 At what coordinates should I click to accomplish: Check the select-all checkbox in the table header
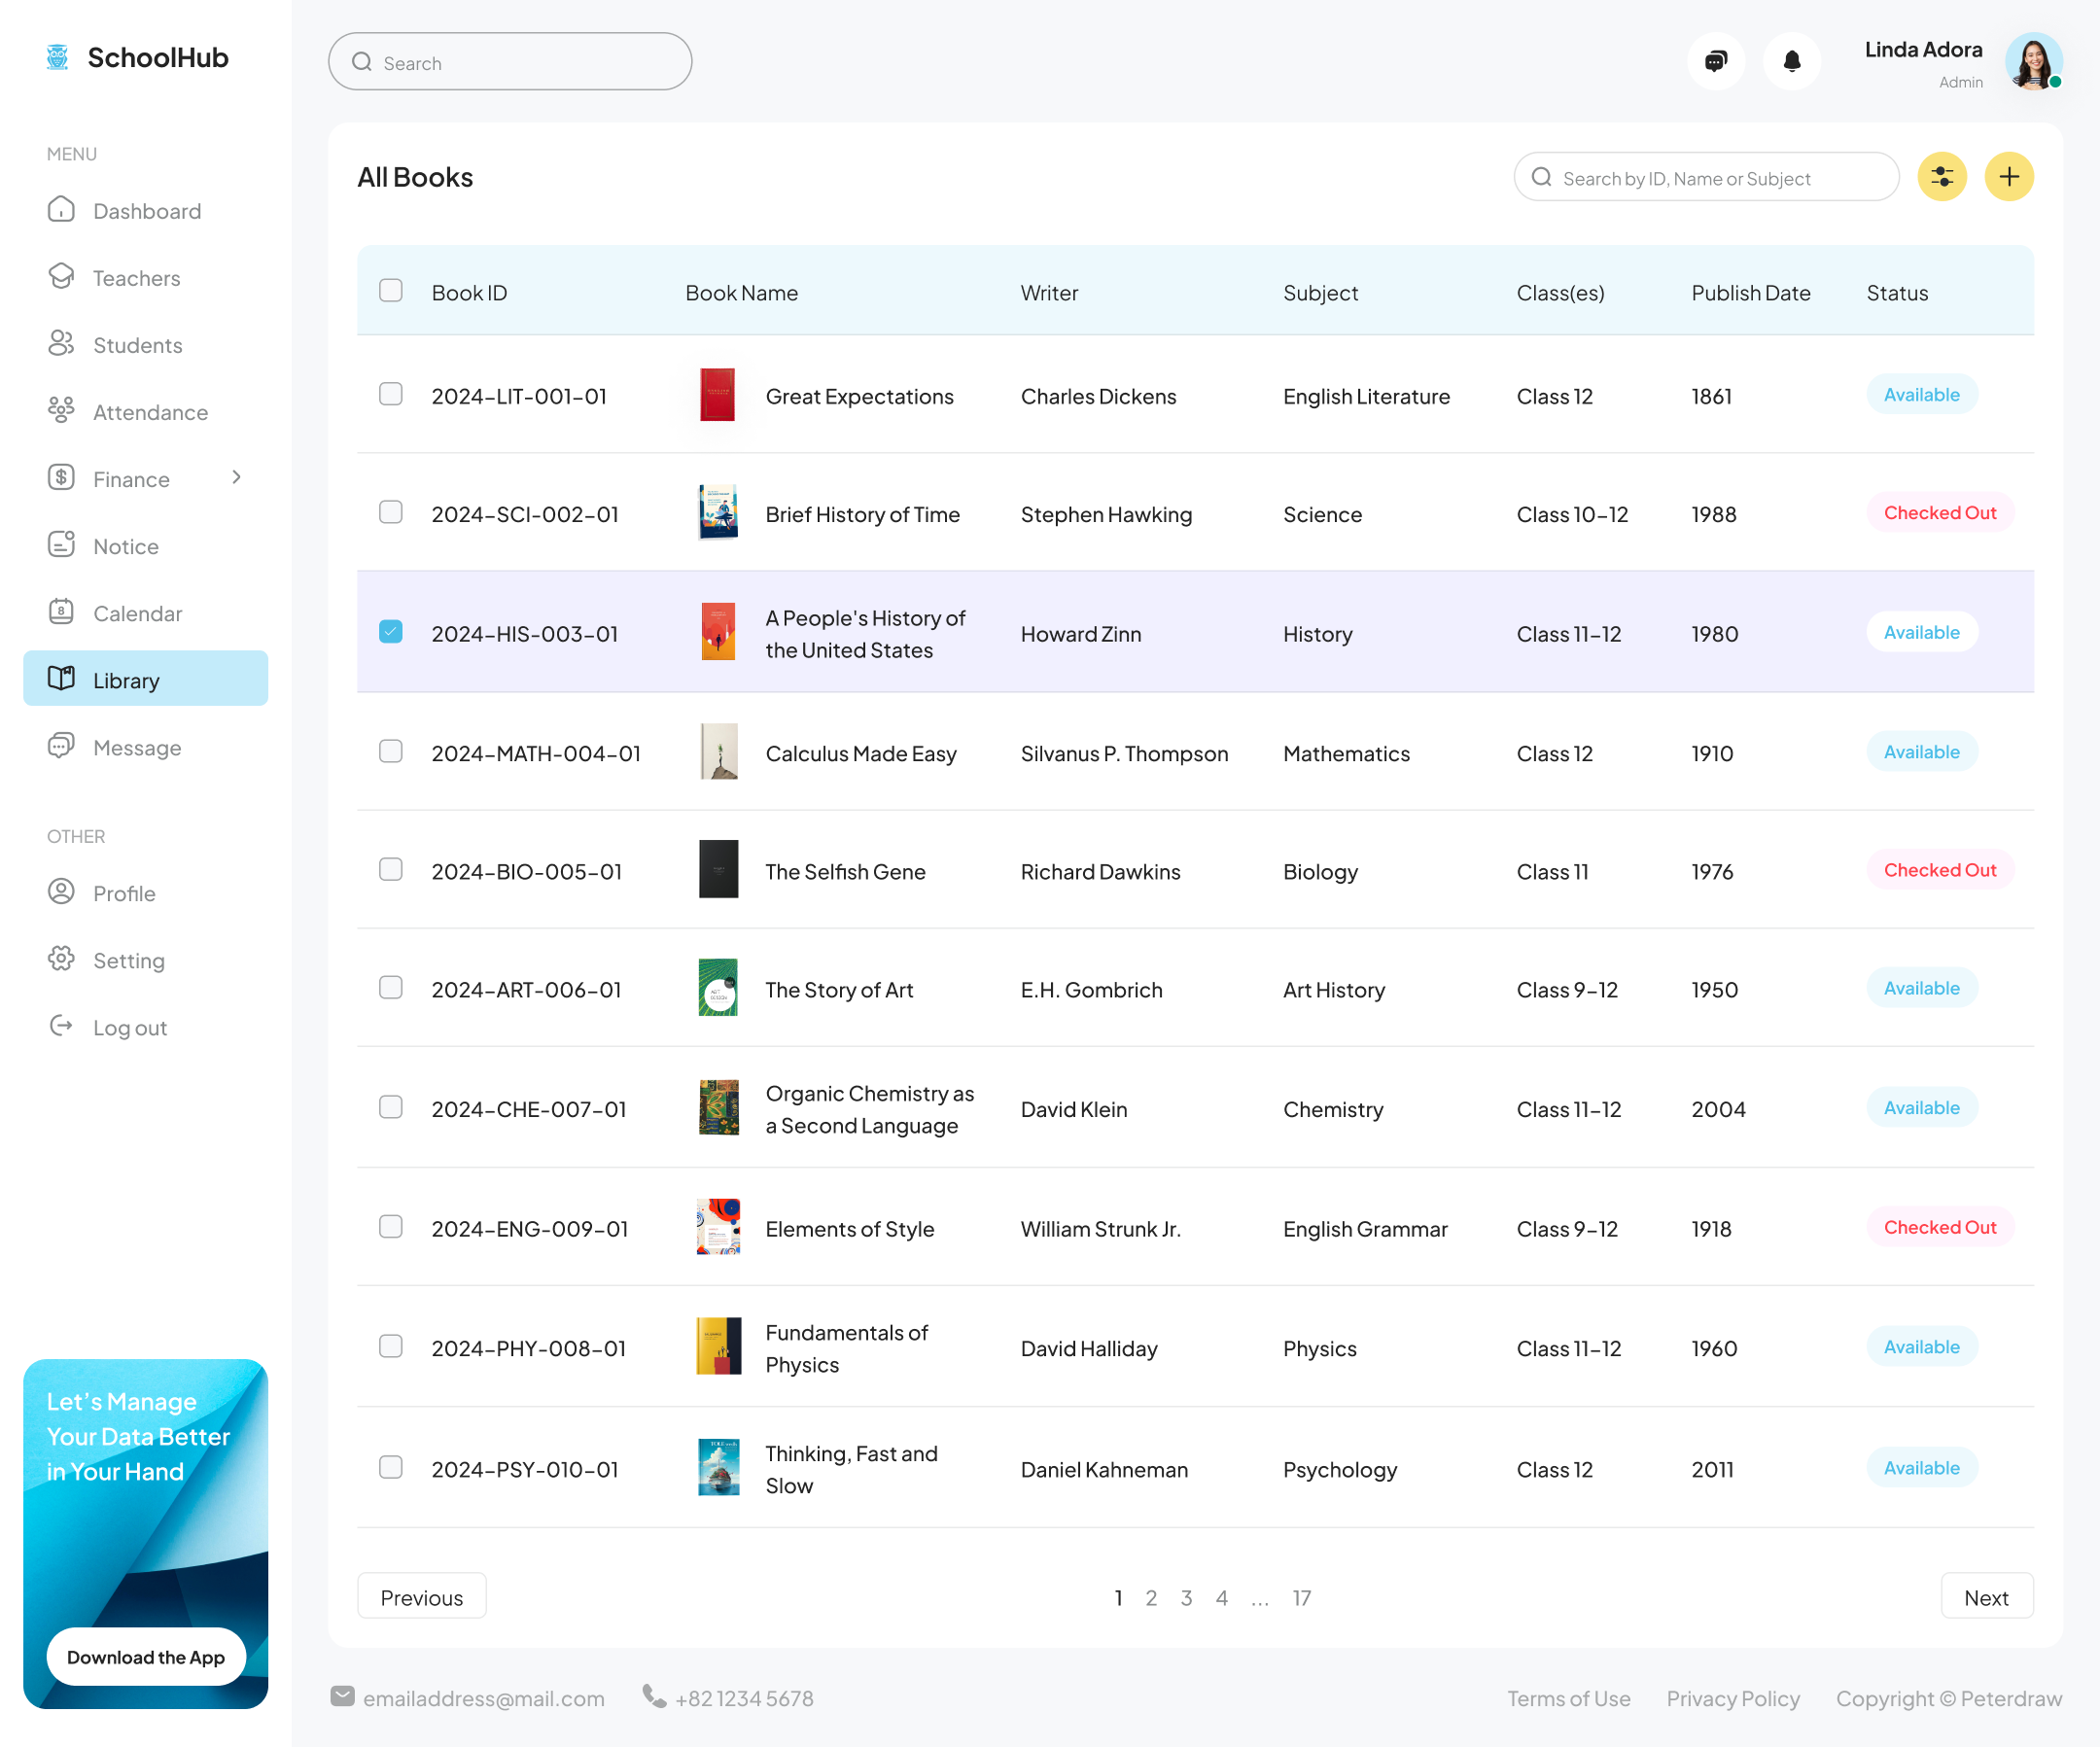(390, 291)
